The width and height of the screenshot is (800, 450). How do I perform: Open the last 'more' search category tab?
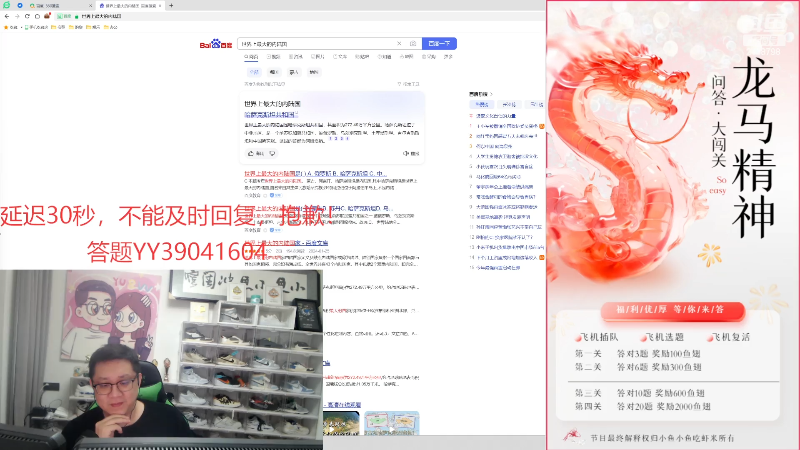[448, 57]
